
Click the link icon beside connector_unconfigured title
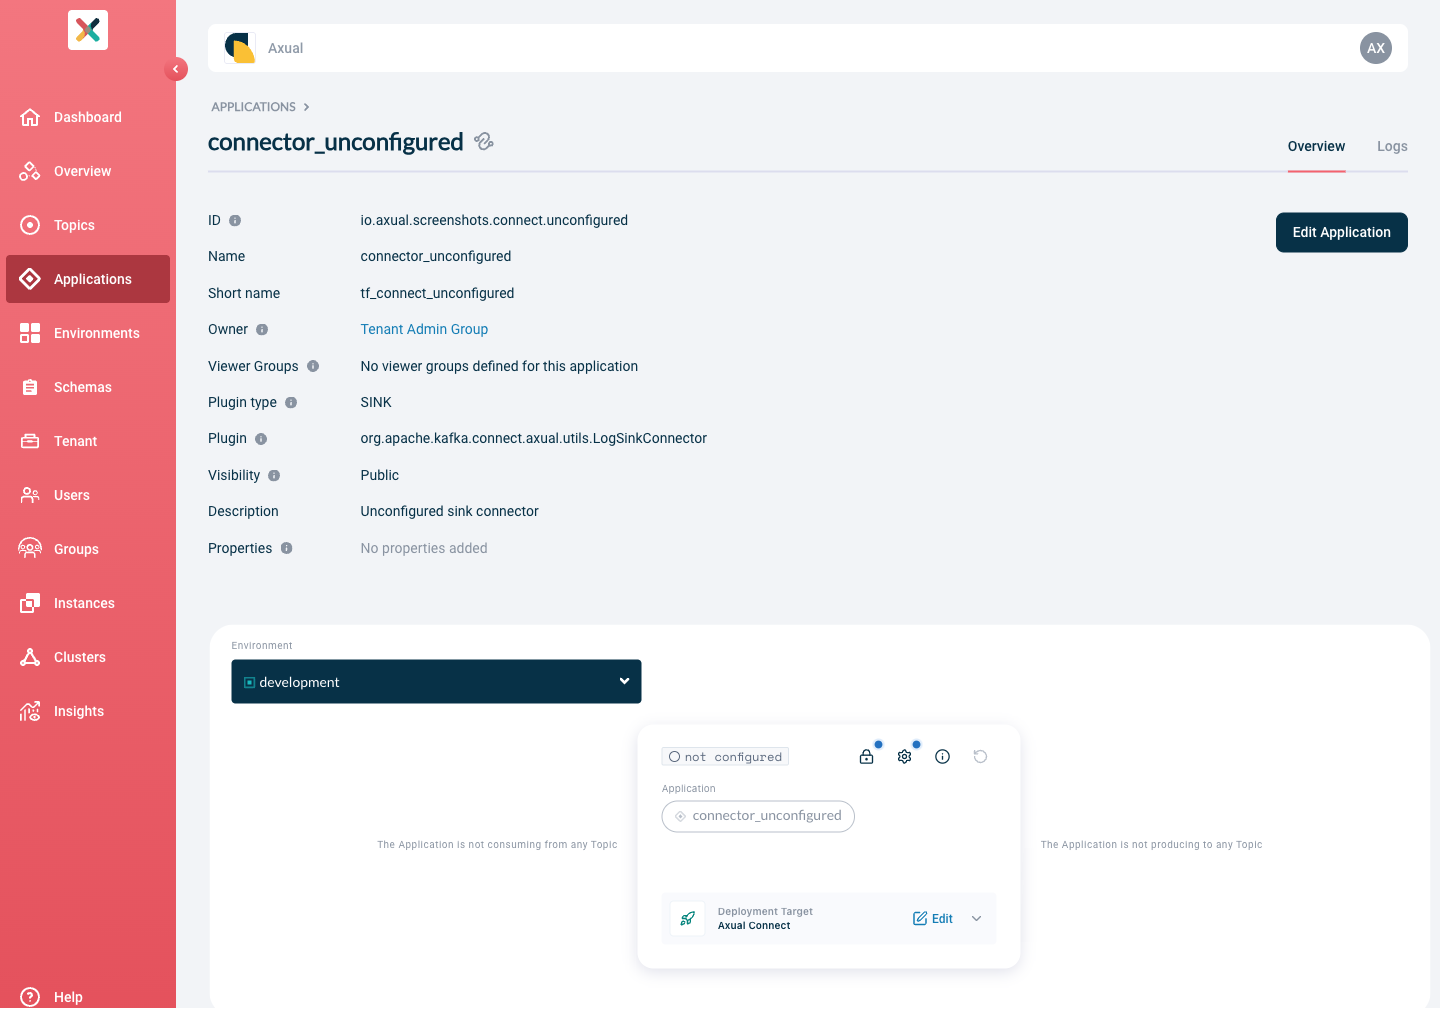point(484,141)
